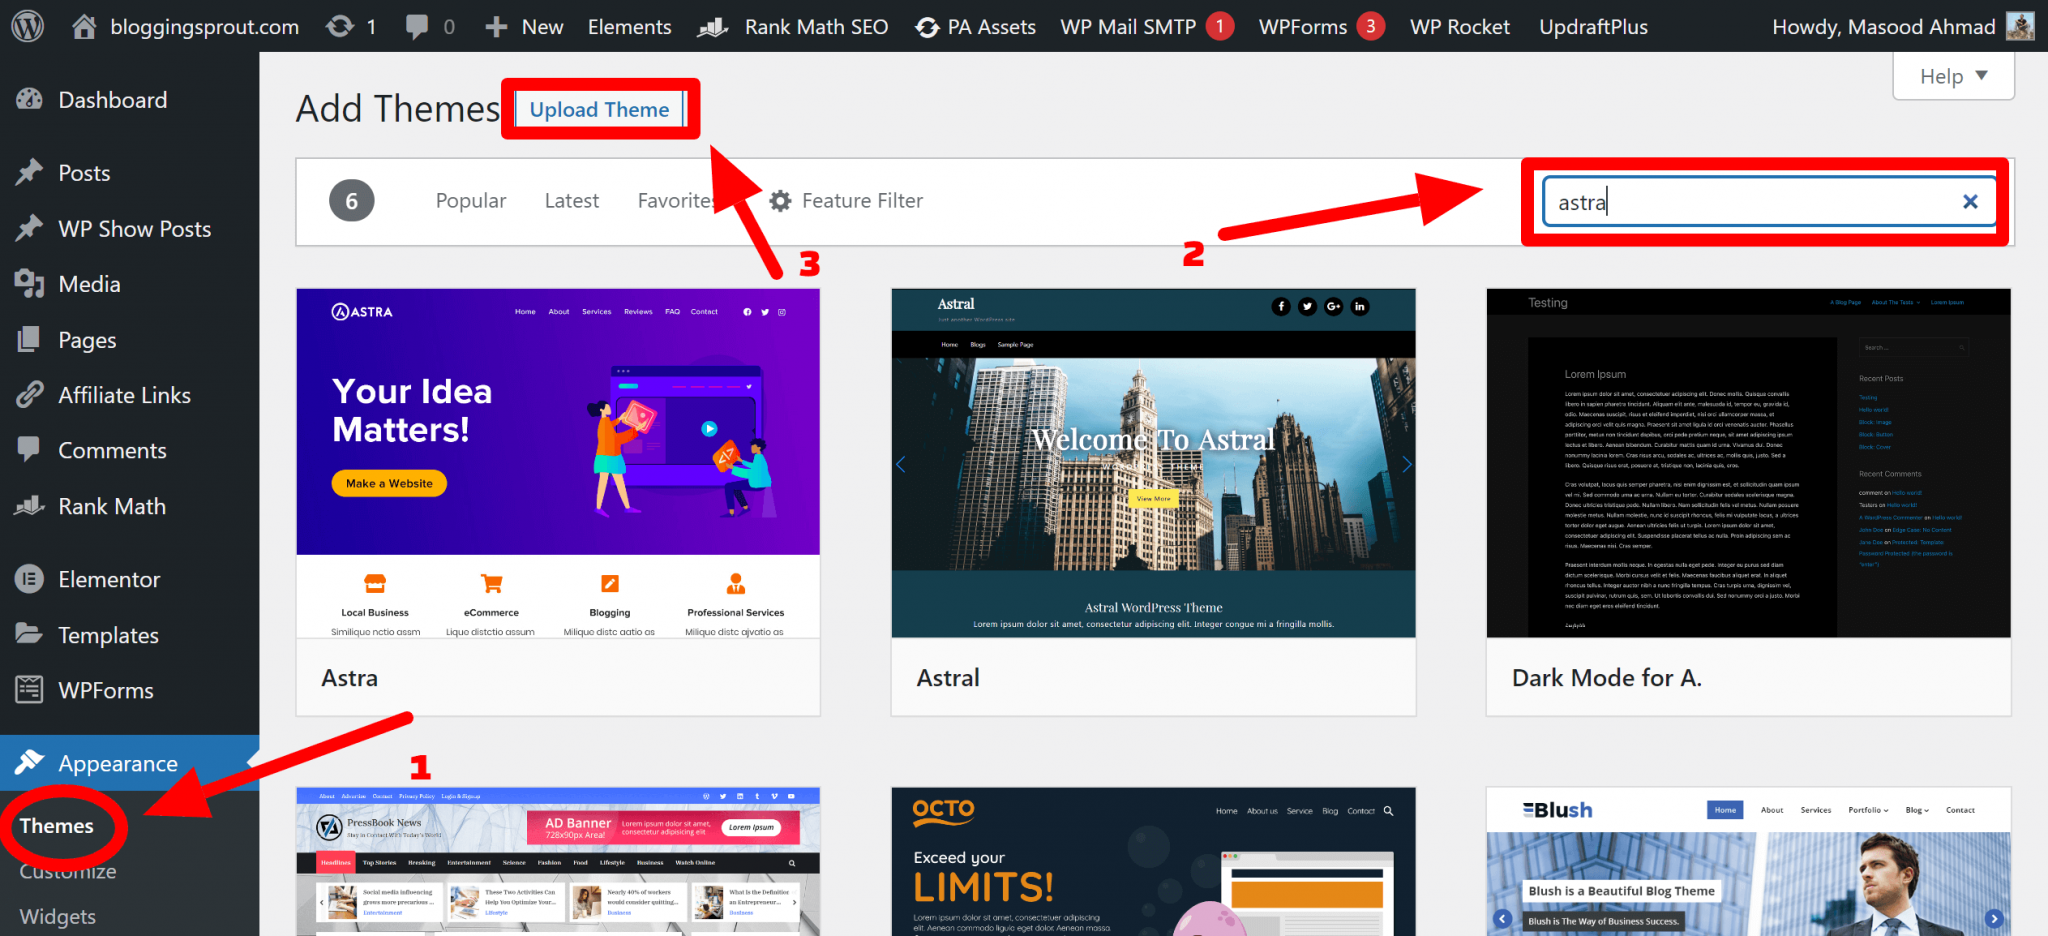
Task: Click the Comments speech bubble sidebar icon
Action: coord(29,450)
